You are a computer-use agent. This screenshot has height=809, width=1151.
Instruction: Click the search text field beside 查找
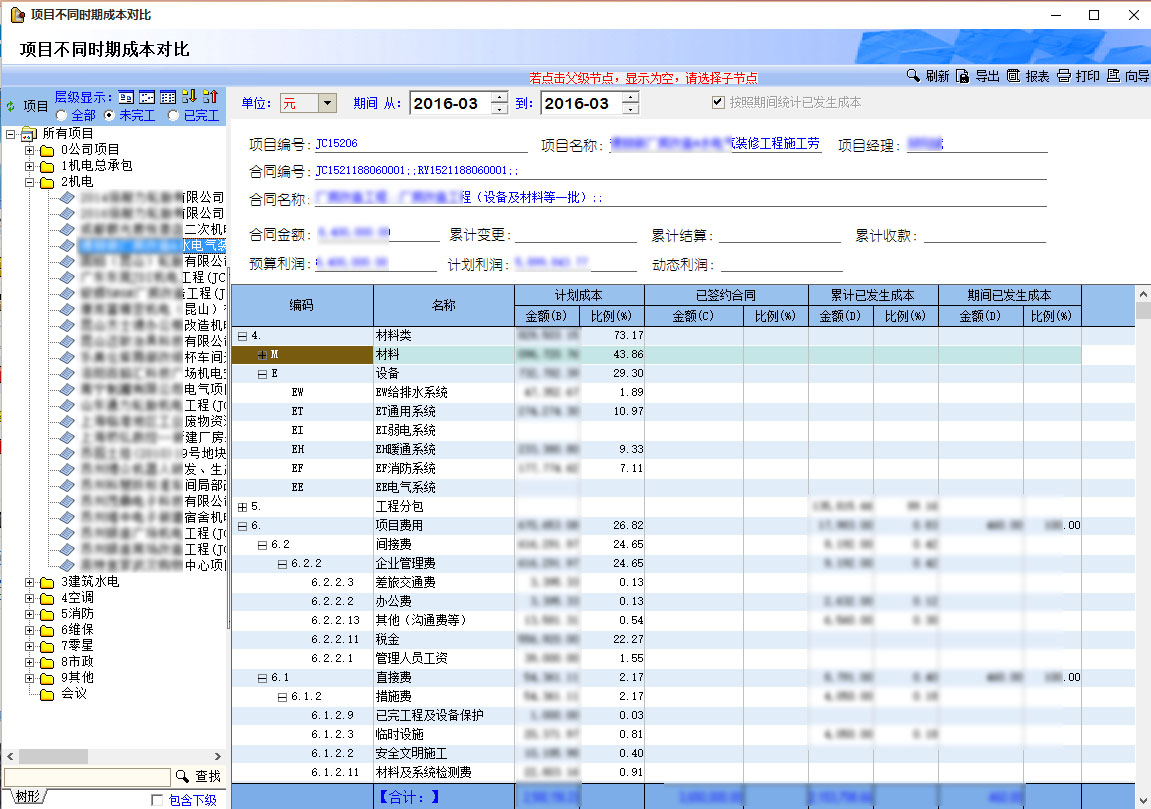point(87,777)
